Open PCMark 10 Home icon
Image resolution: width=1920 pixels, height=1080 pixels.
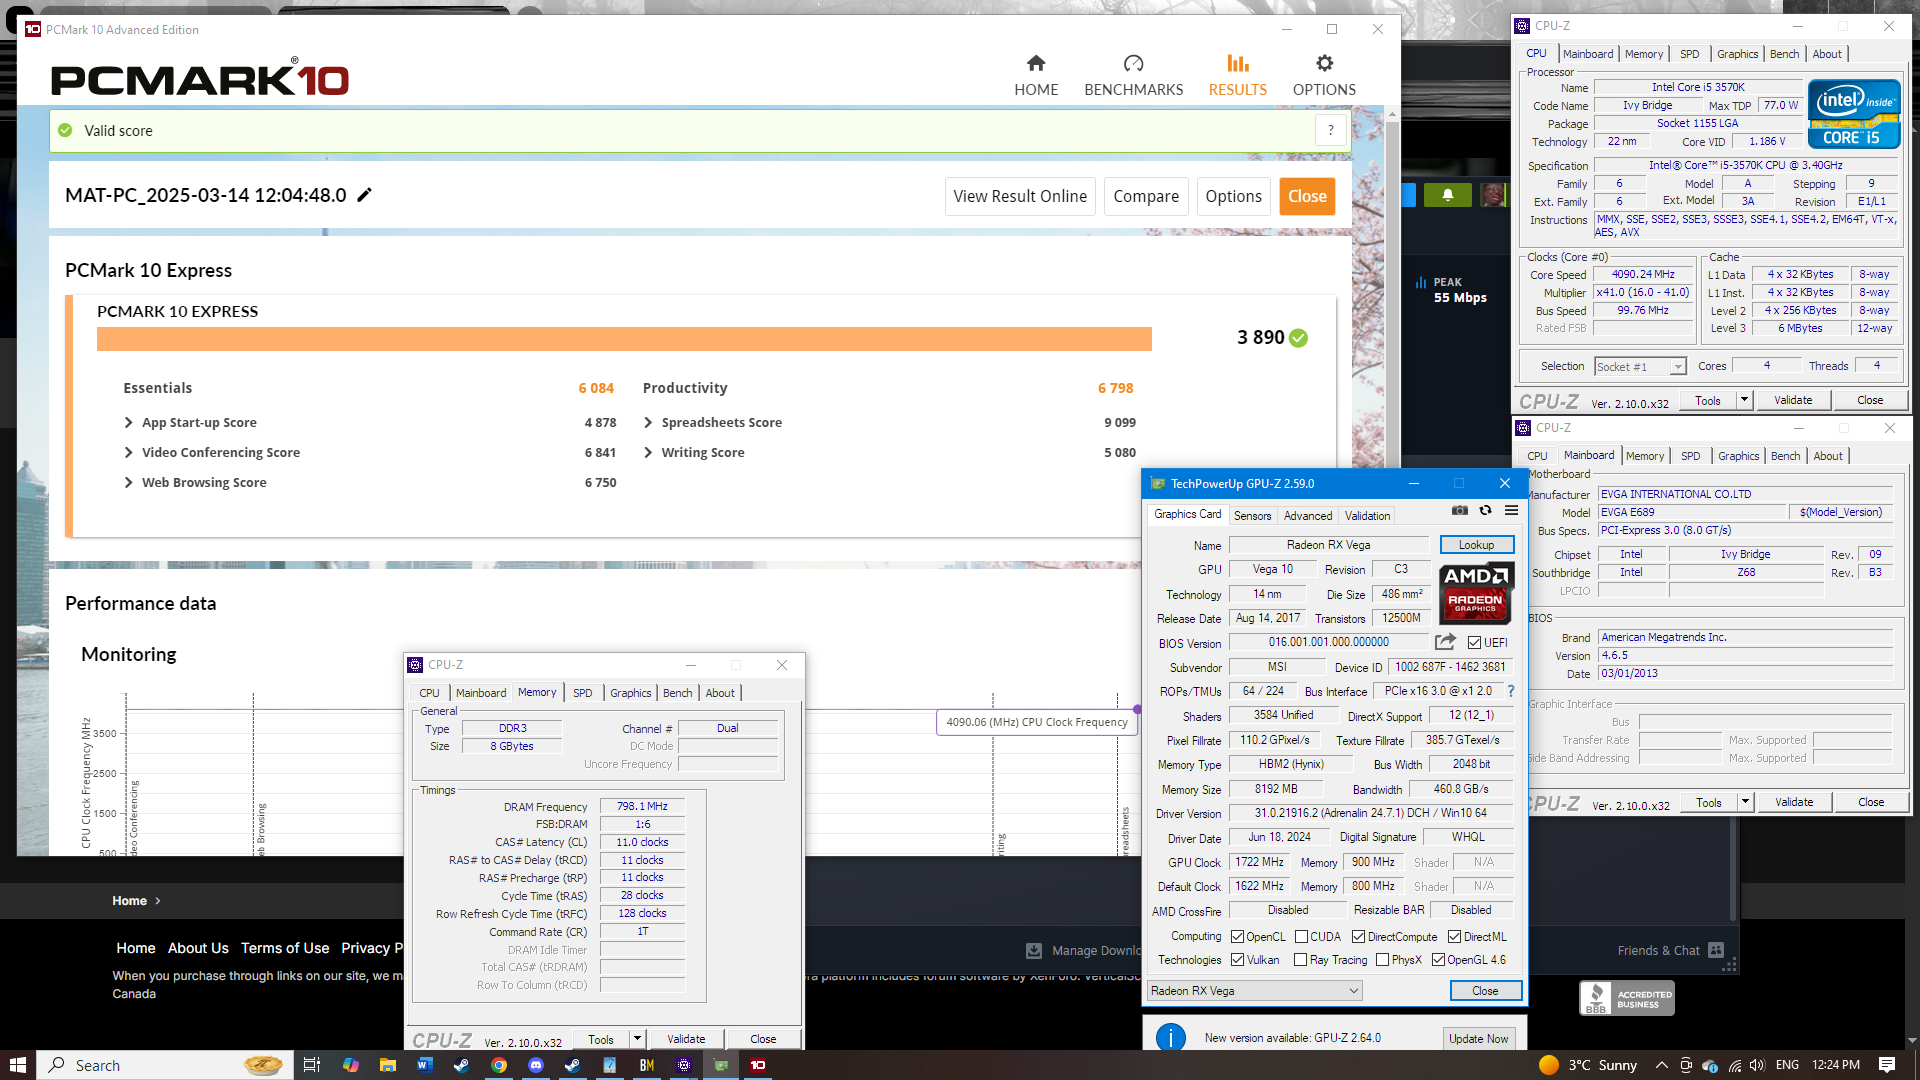click(1036, 64)
